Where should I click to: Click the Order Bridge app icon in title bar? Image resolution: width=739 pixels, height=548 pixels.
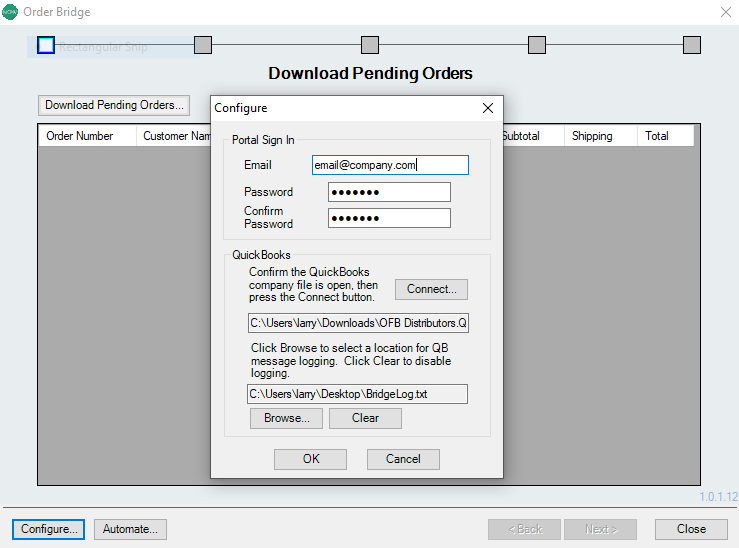pos(10,12)
